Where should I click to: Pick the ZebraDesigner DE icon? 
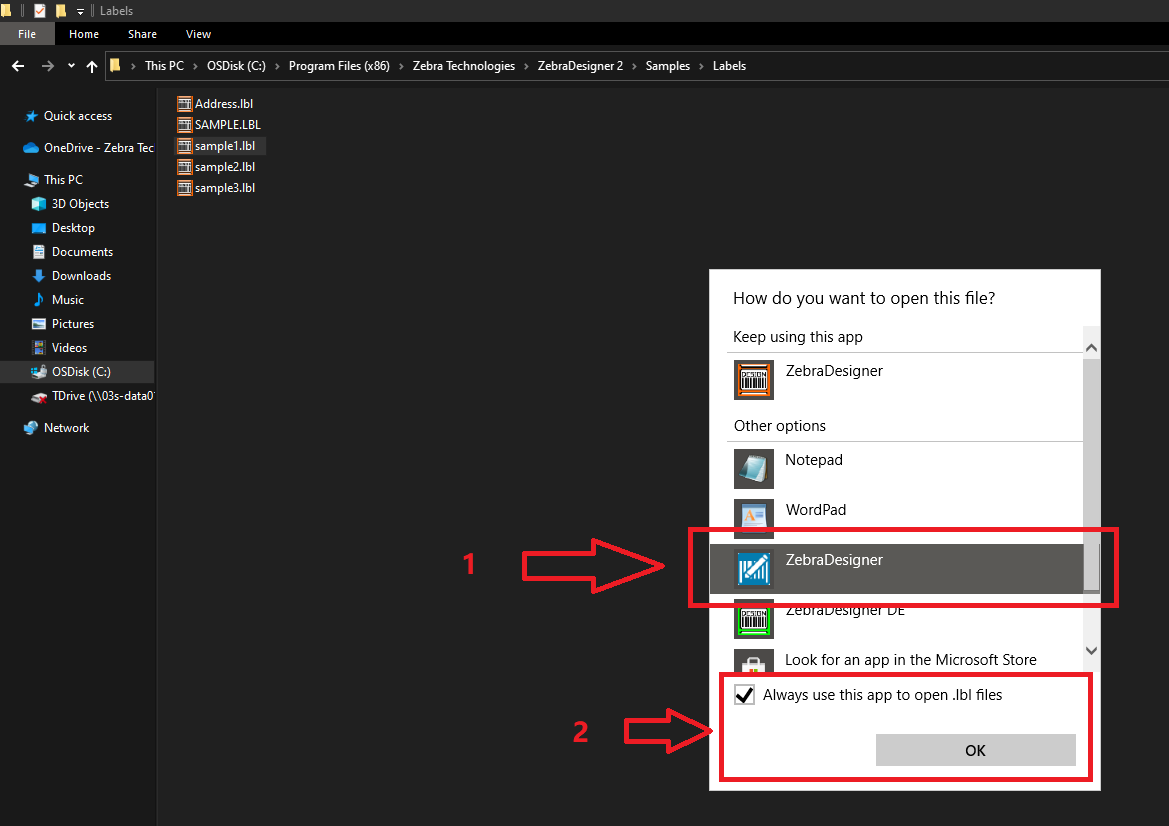click(x=753, y=619)
